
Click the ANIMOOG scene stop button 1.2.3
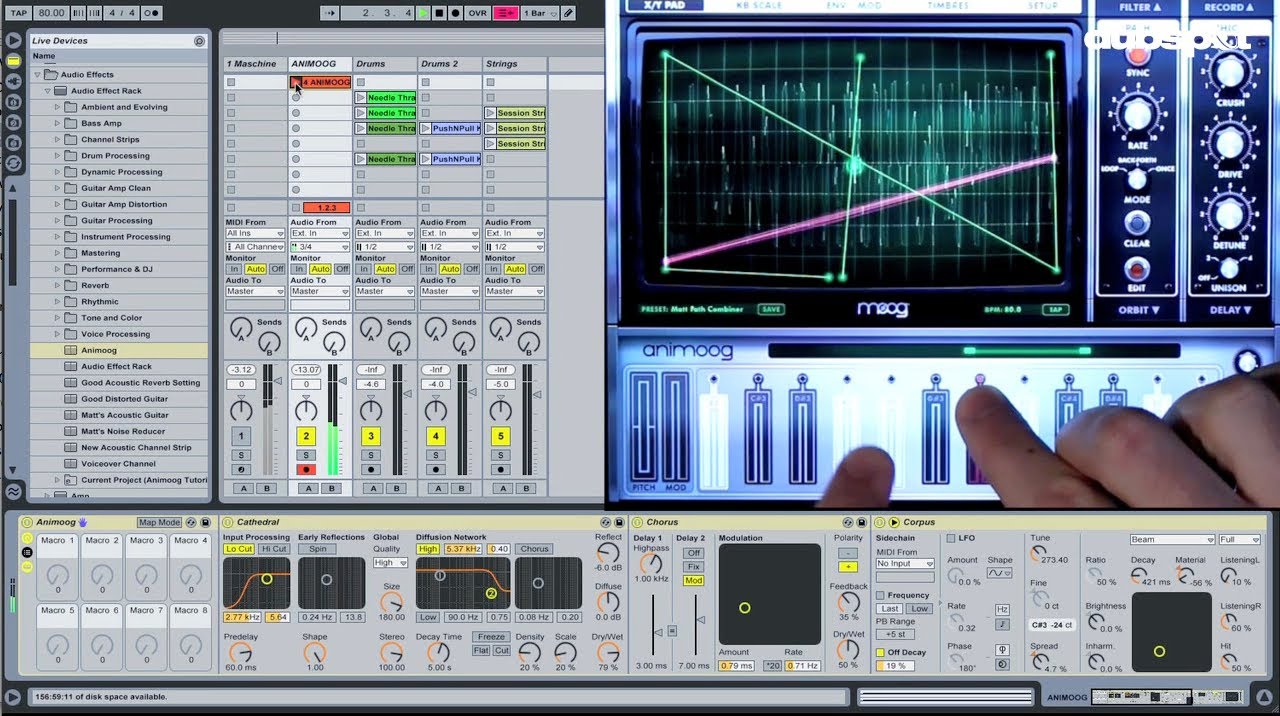pos(326,208)
